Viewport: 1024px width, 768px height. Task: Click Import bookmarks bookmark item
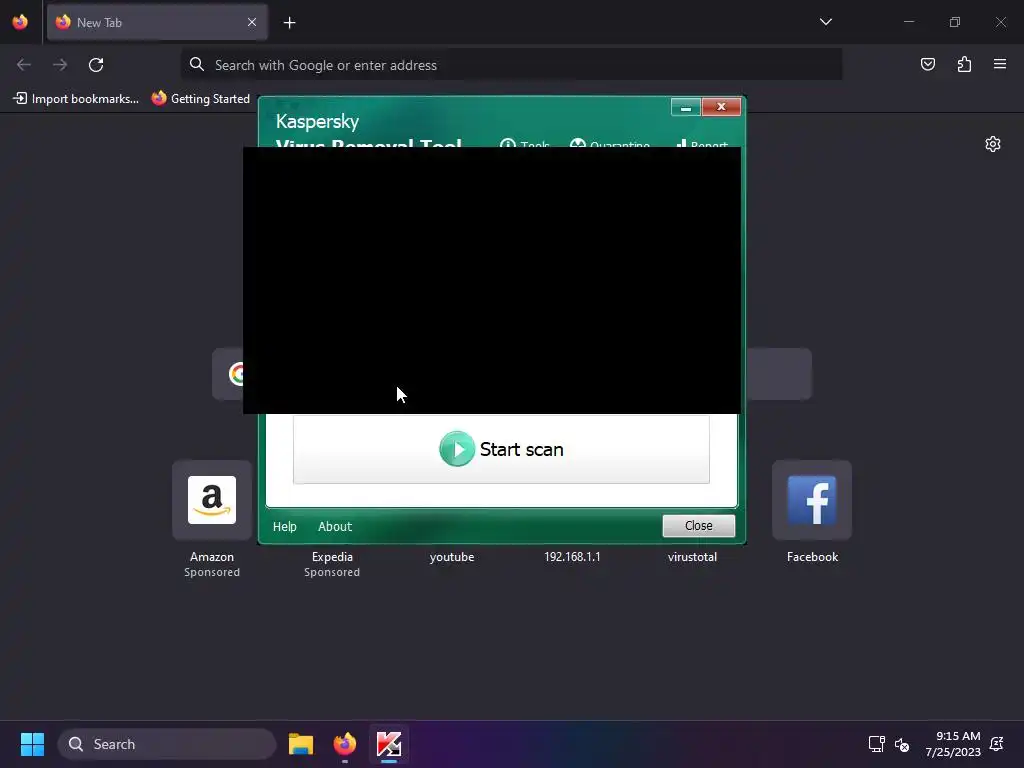[x=76, y=99]
